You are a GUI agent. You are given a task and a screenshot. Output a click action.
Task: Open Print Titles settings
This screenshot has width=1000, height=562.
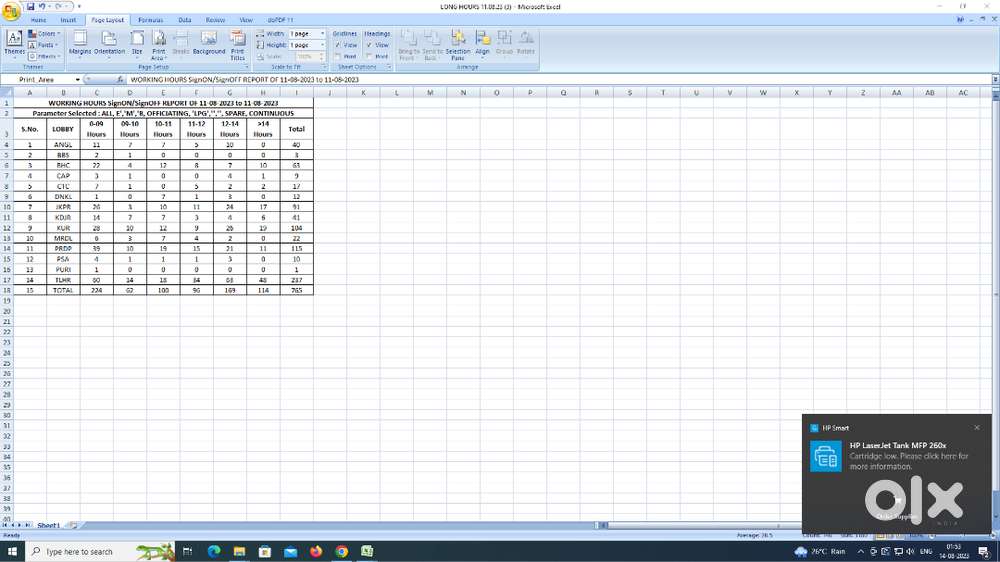[237, 44]
